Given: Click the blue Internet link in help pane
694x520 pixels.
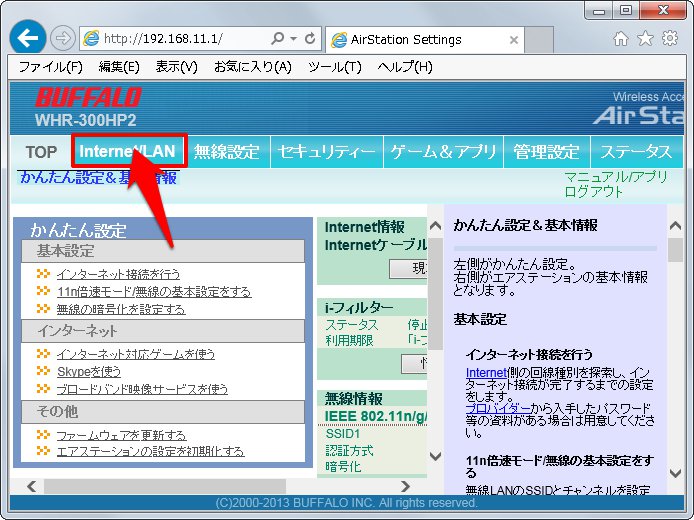Looking at the screenshot, I should [x=486, y=373].
